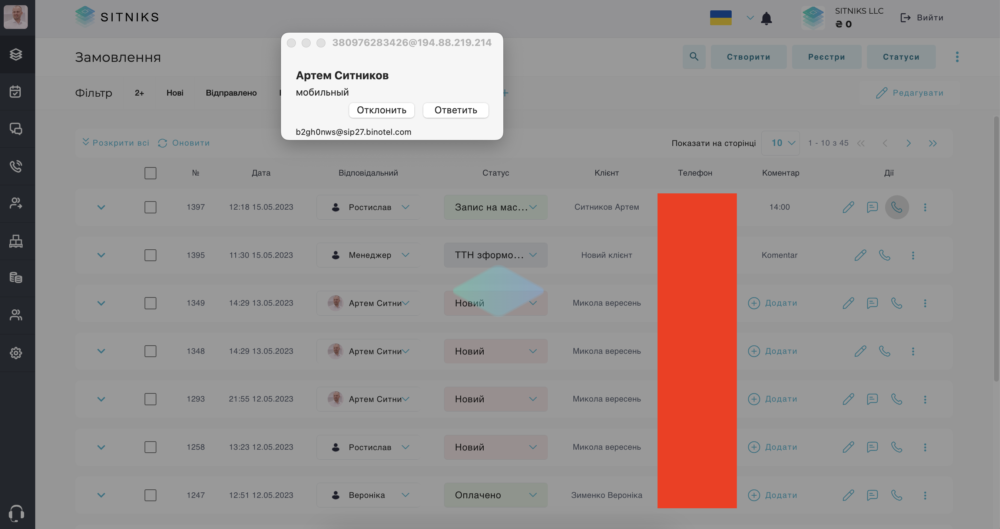Click the search magnifier button
Screen dimensions: 1000x529
click(x=694, y=57)
